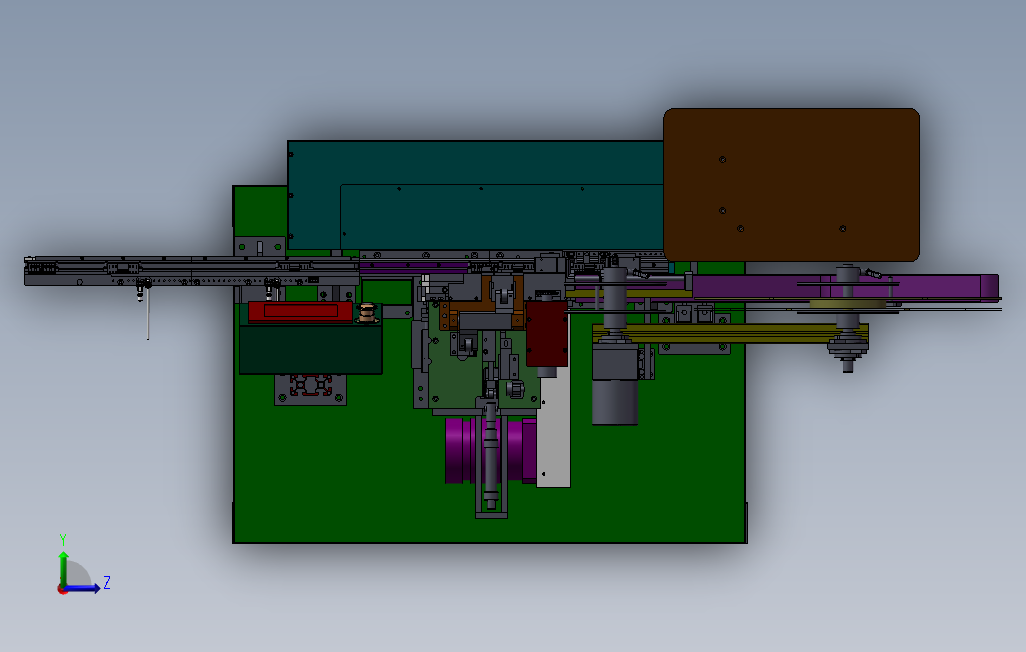Click the Z axis label of triad
Image resolution: width=1026 pixels, height=652 pixels.
[107, 583]
